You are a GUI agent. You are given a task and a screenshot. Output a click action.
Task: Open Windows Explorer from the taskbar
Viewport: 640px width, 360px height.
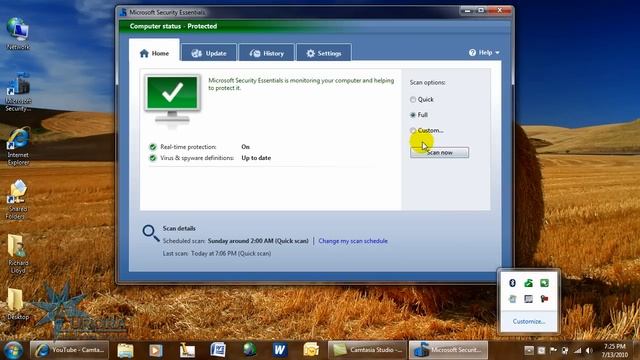pyautogui.click(x=125, y=350)
